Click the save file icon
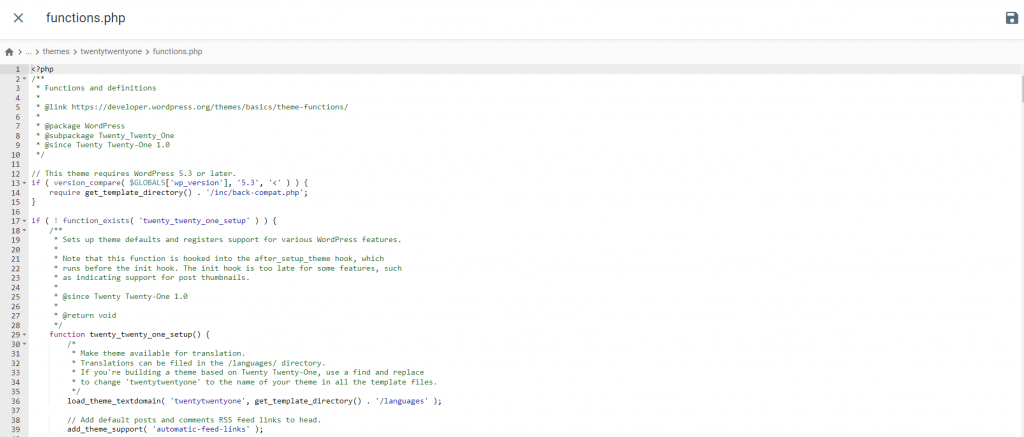This screenshot has width=1024, height=437. [x=1011, y=18]
